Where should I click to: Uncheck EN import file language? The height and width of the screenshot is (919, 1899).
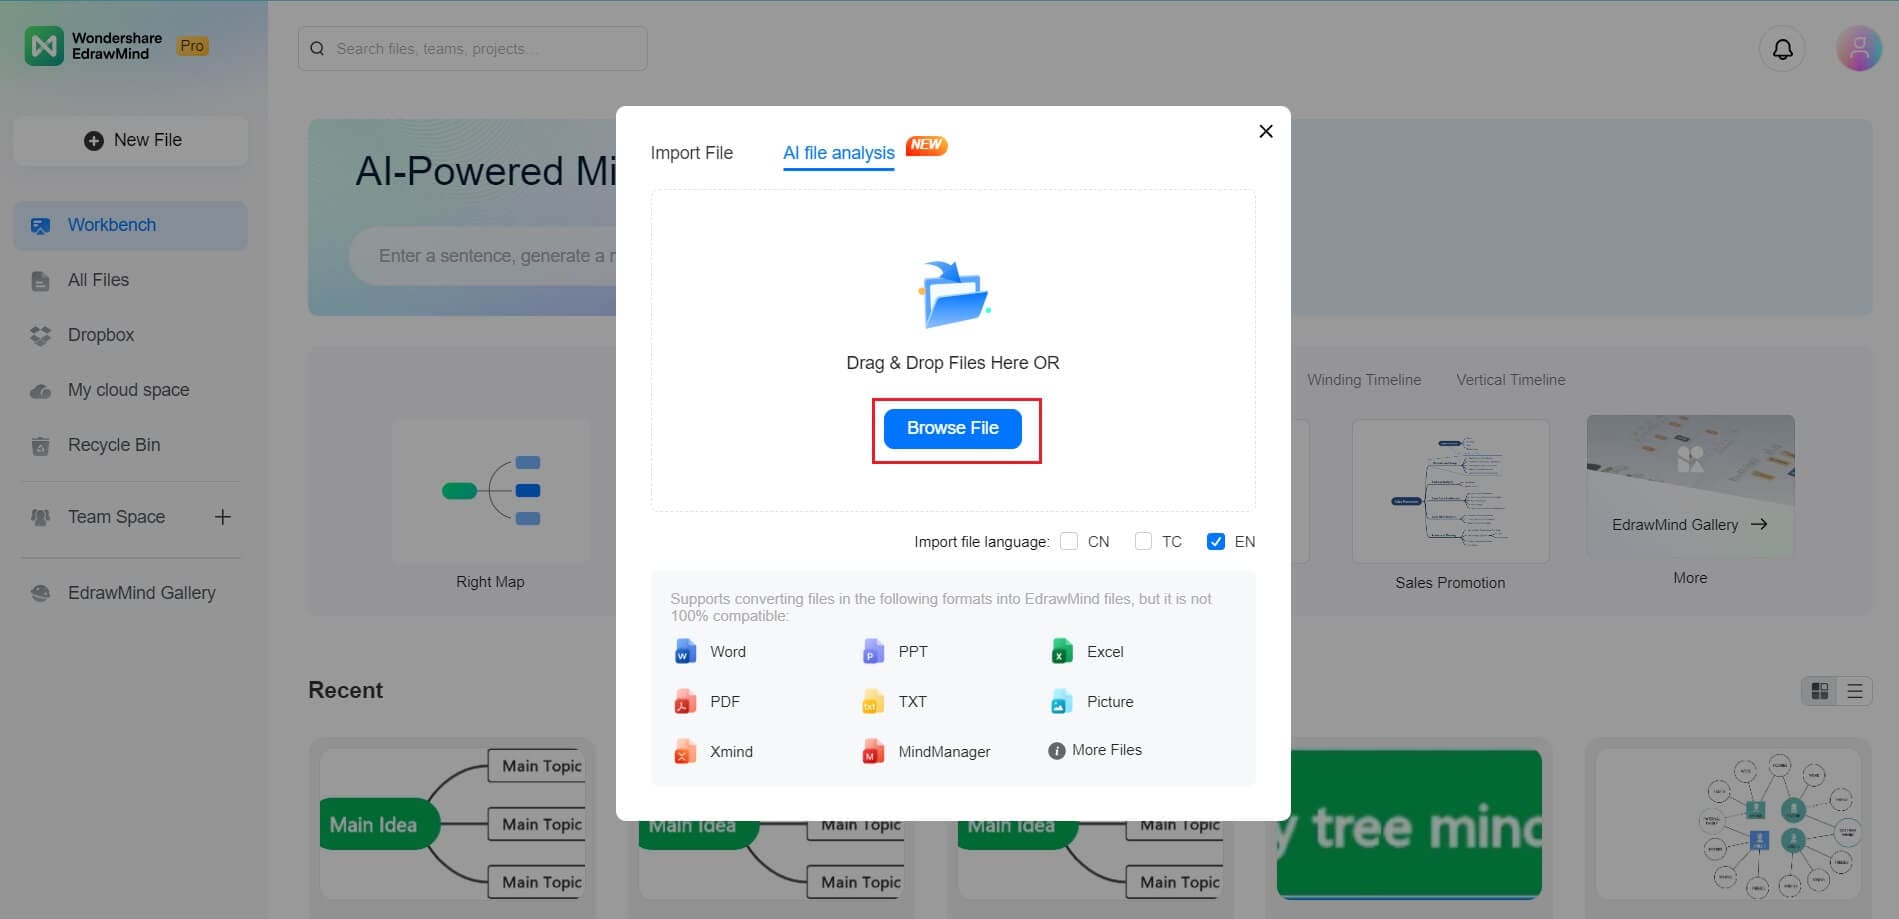1216,541
